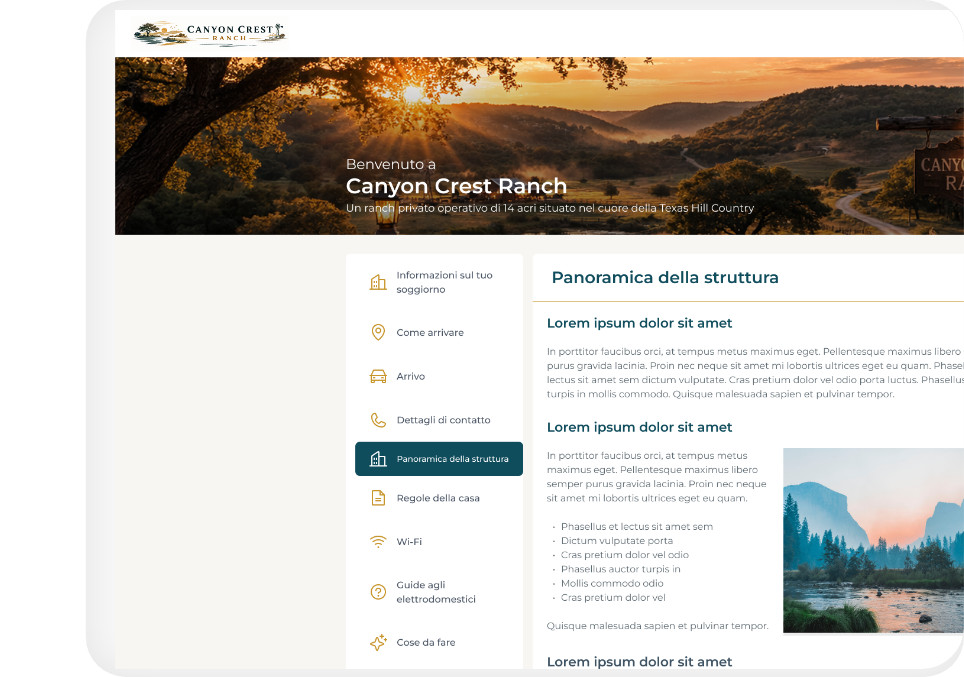Click the Canyon Crest Ranch hero banner title
The image size is (964, 677).
tap(456, 186)
